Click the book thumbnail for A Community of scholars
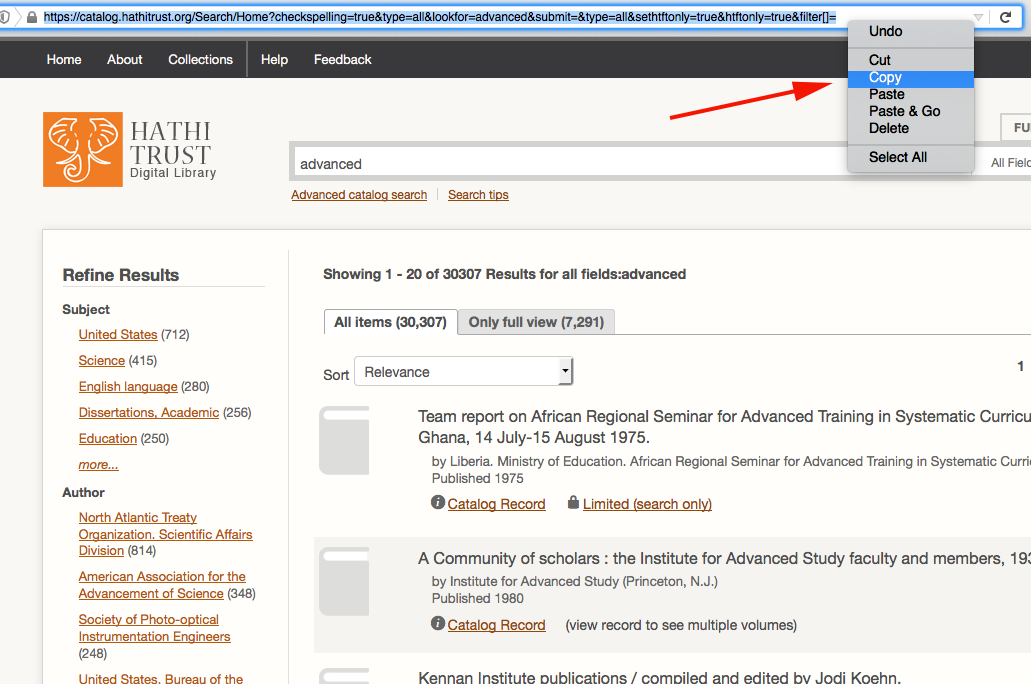The height and width of the screenshot is (684, 1031). [344, 581]
